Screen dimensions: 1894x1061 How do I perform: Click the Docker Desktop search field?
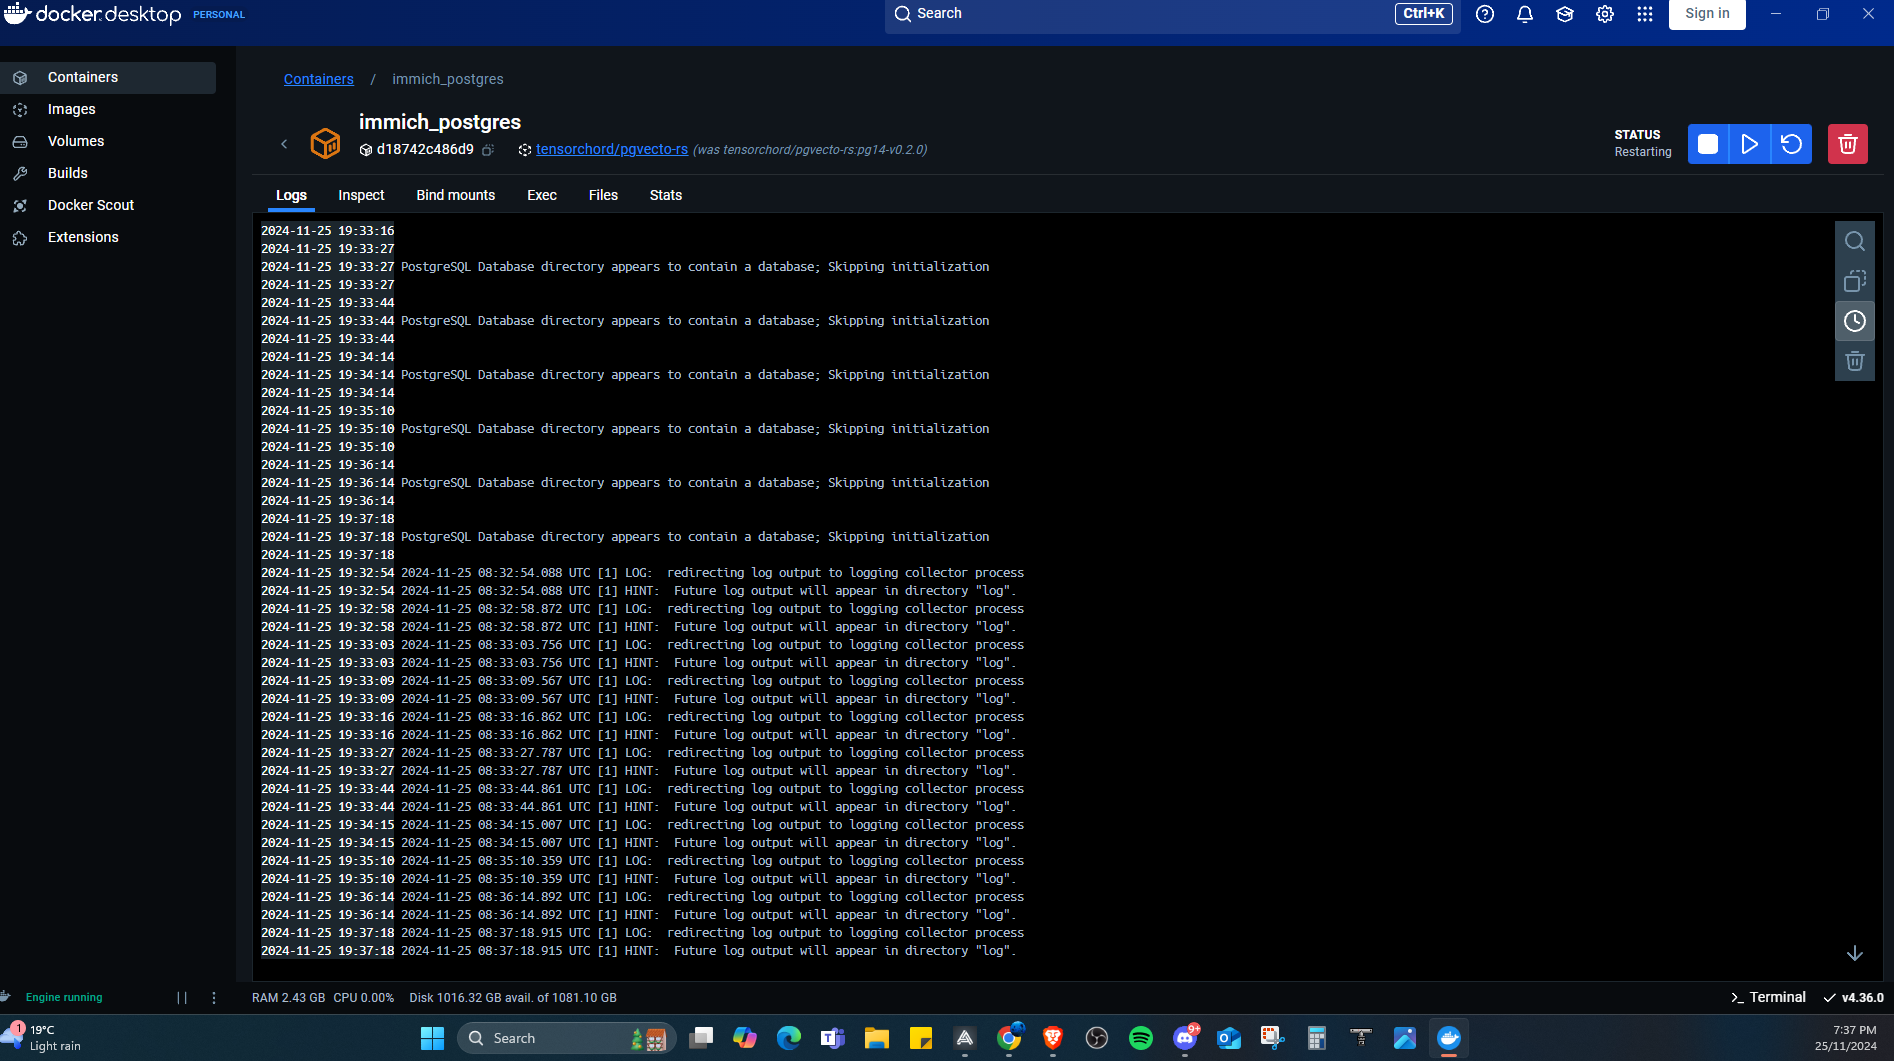[x=1172, y=14]
